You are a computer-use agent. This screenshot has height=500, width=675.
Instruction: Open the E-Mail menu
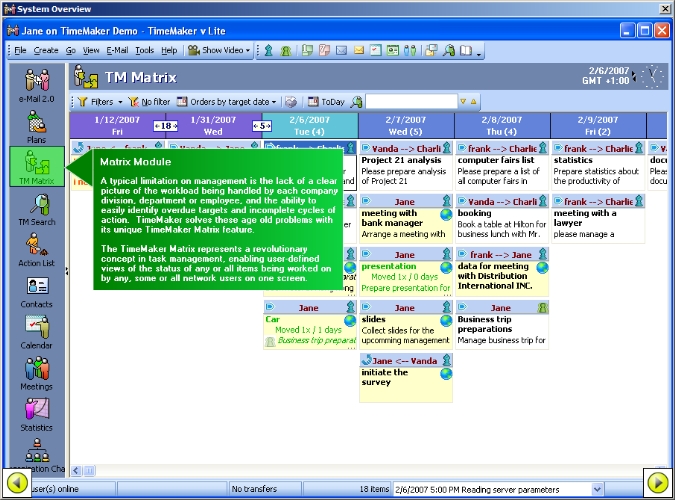point(117,50)
